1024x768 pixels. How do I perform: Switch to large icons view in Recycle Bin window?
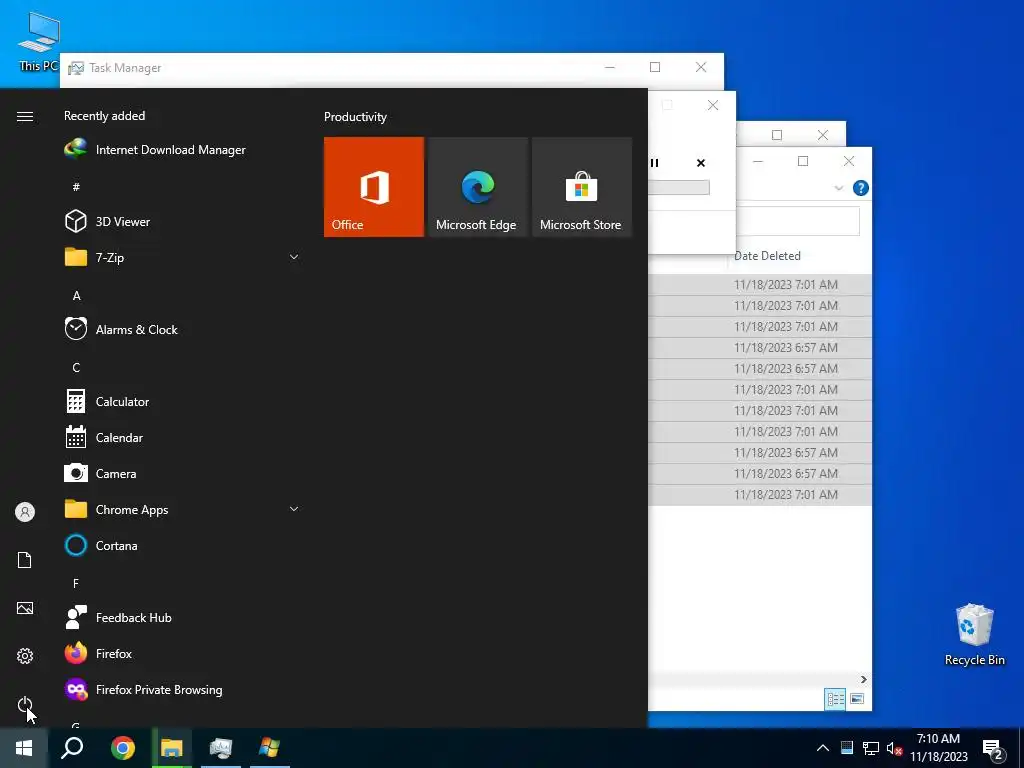[857, 699]
